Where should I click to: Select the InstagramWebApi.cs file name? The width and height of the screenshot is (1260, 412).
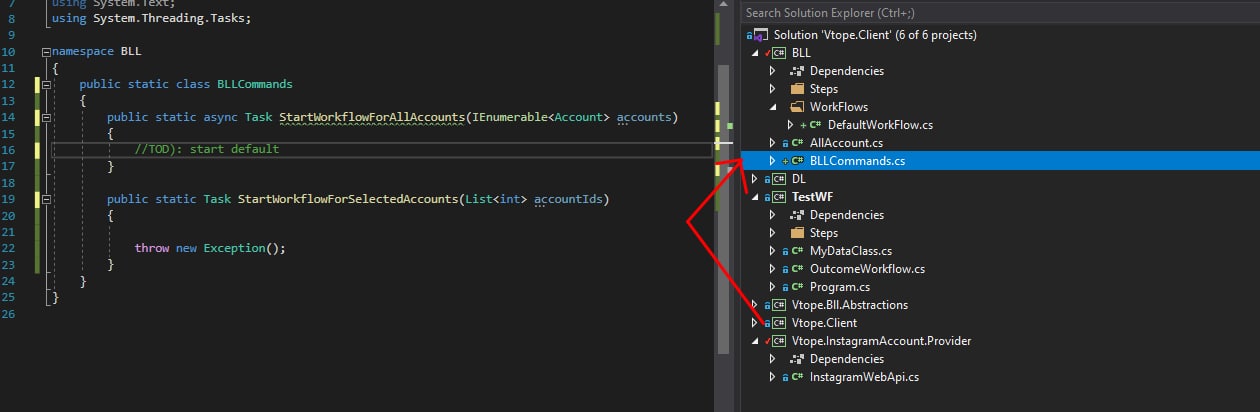[864, 377]
